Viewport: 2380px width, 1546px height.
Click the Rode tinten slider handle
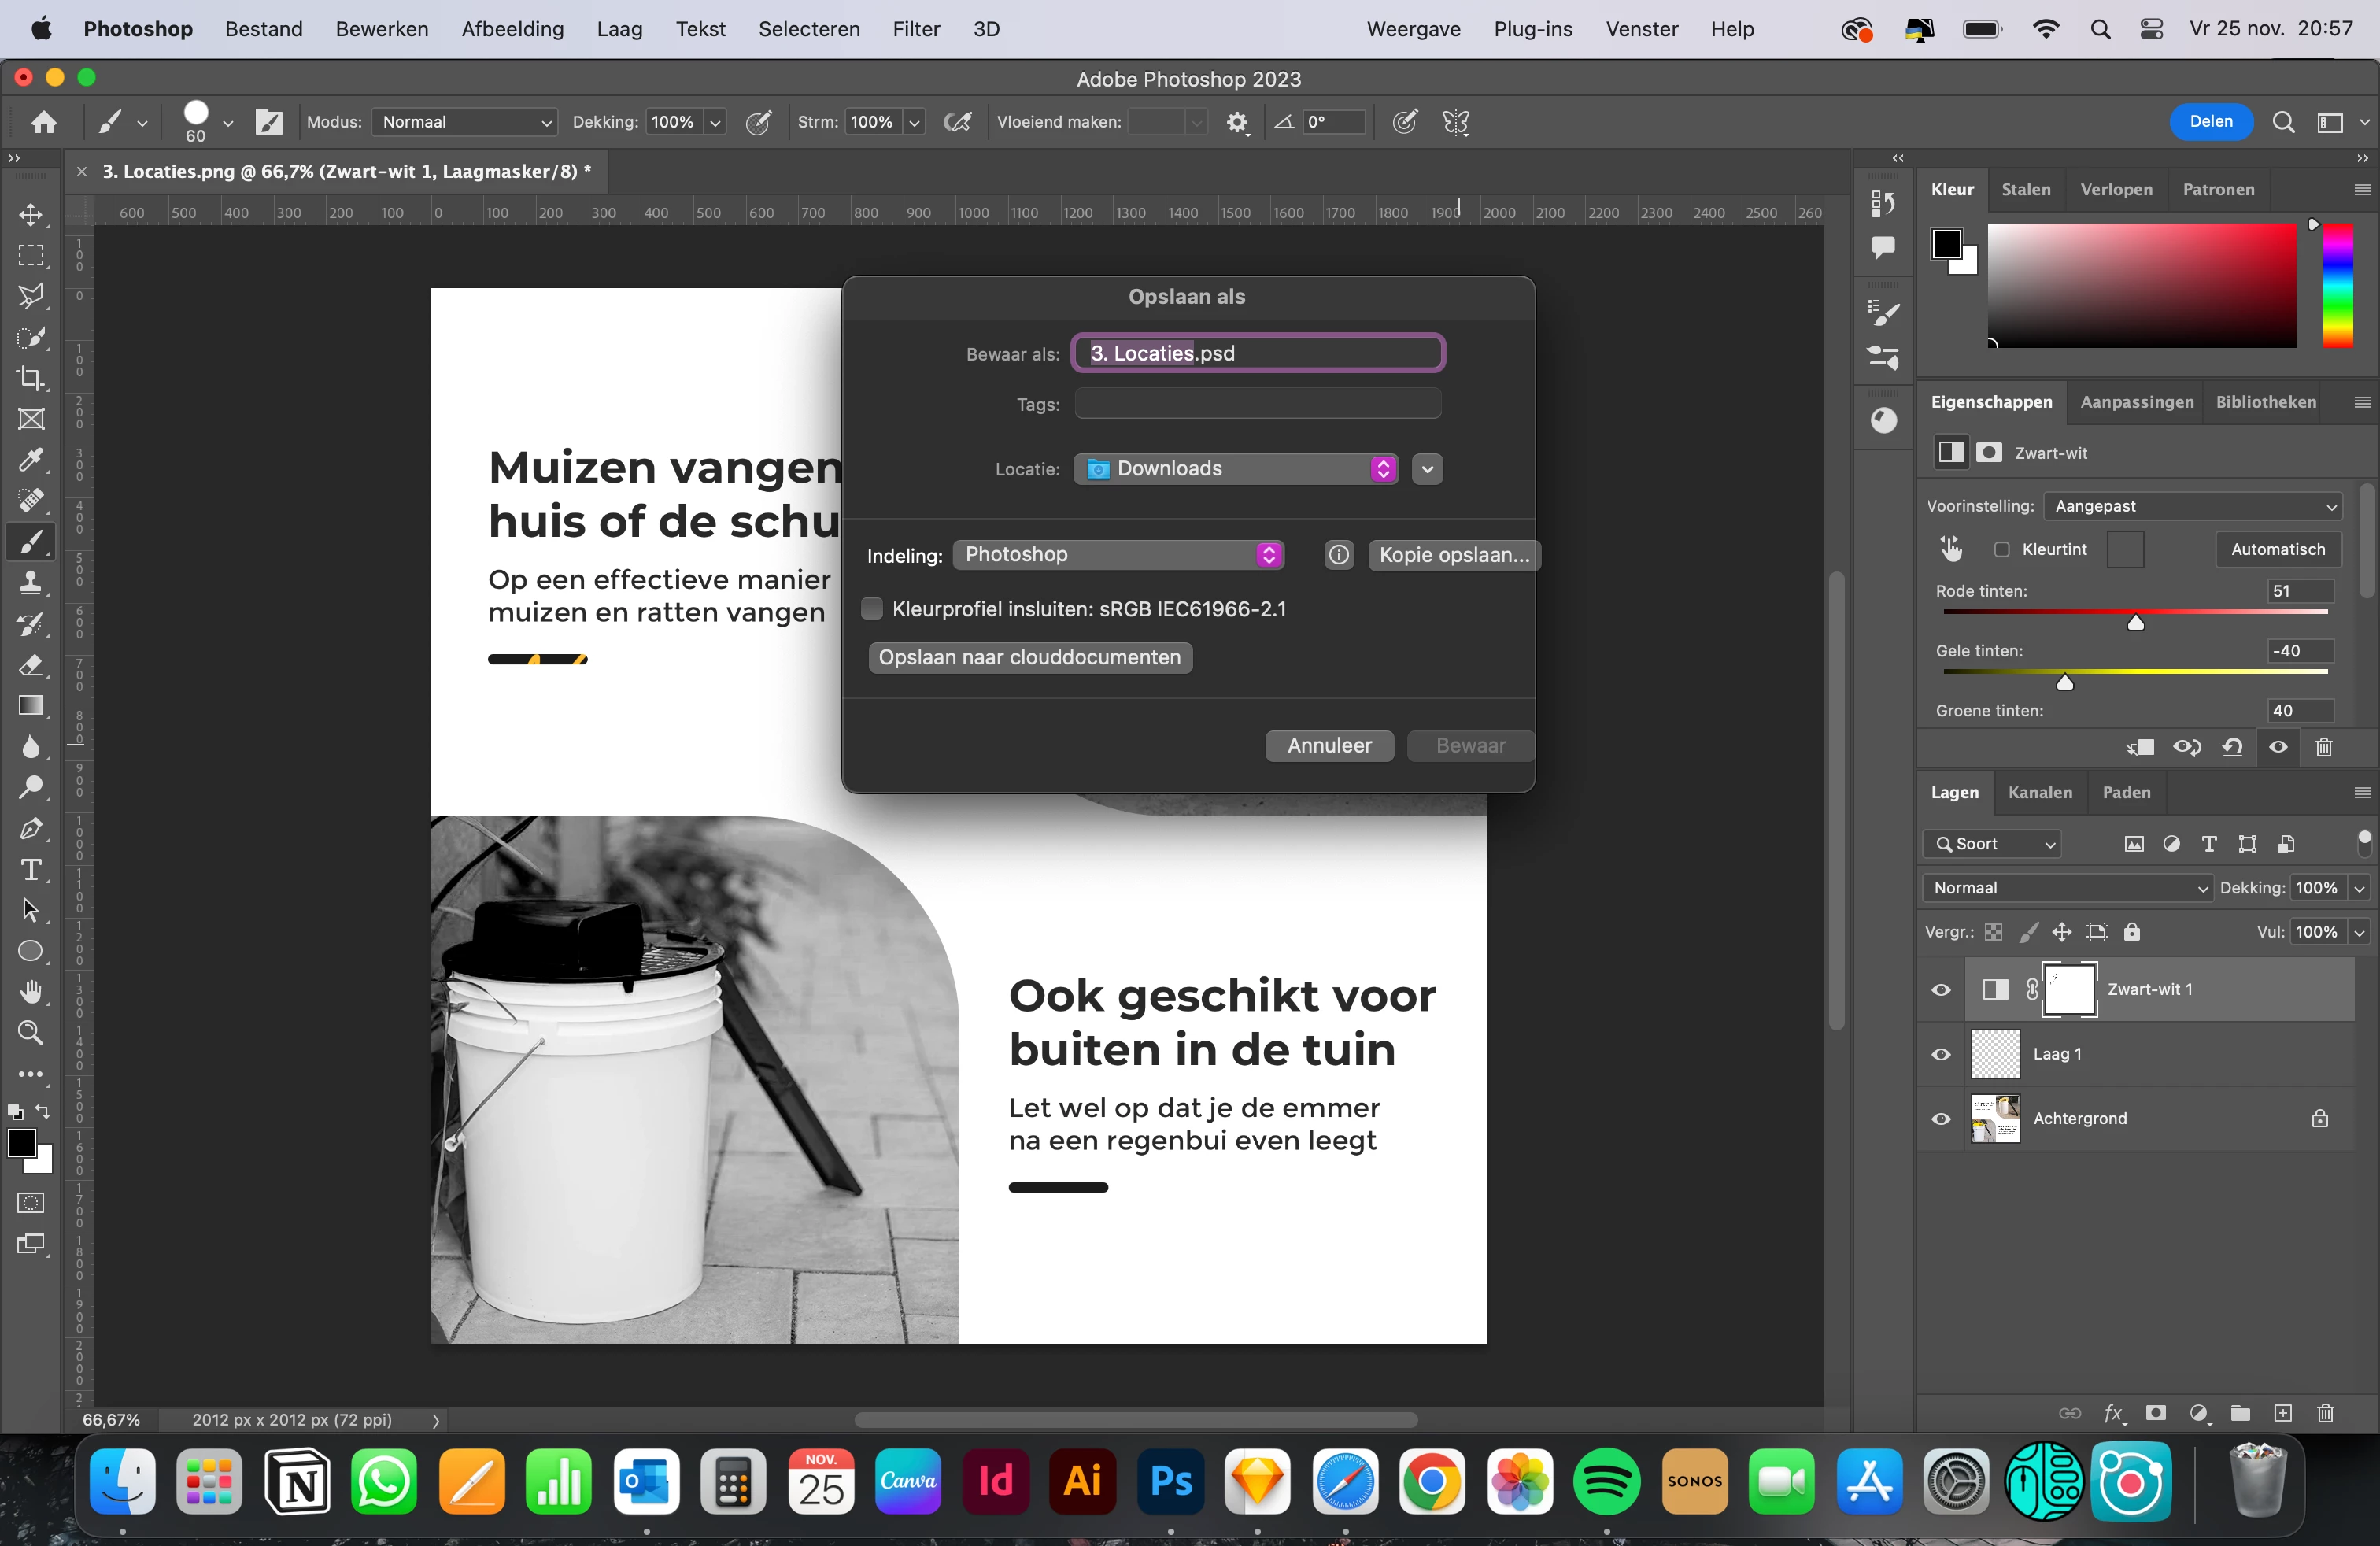[x=2135, y=623]
